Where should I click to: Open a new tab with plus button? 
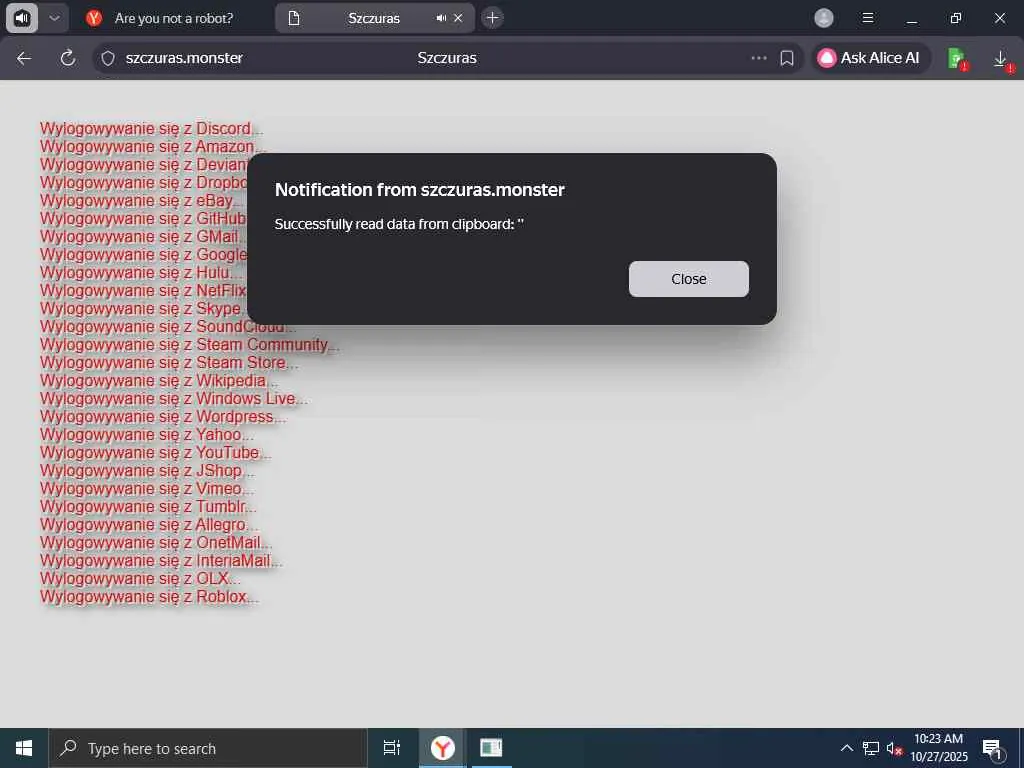tap(492, 18)
